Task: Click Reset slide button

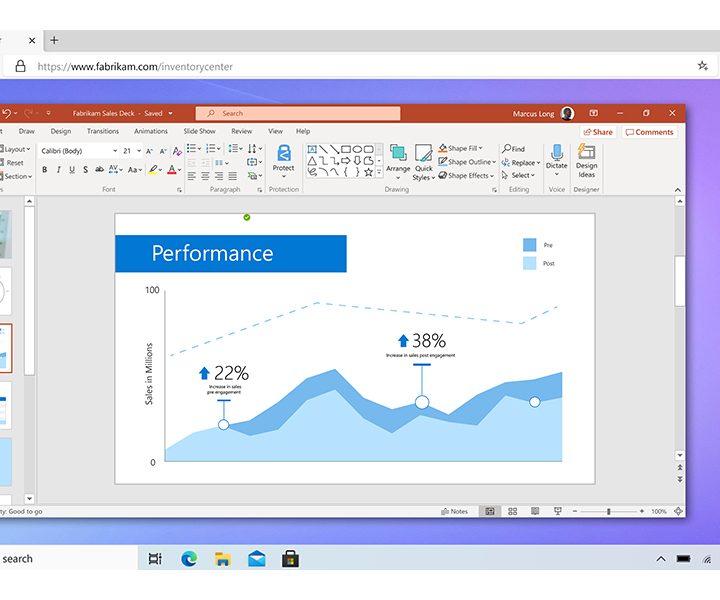Action: [12, 163]
